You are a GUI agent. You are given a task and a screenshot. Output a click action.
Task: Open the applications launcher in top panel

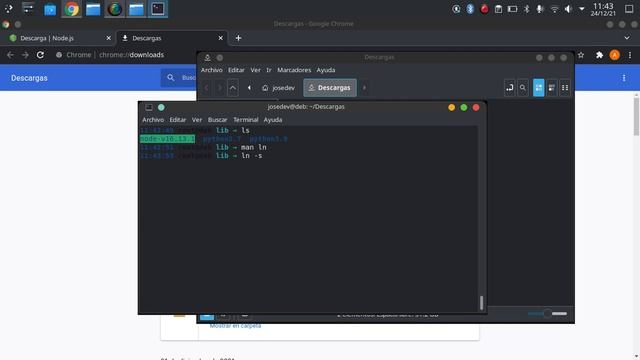coord(9,9)
